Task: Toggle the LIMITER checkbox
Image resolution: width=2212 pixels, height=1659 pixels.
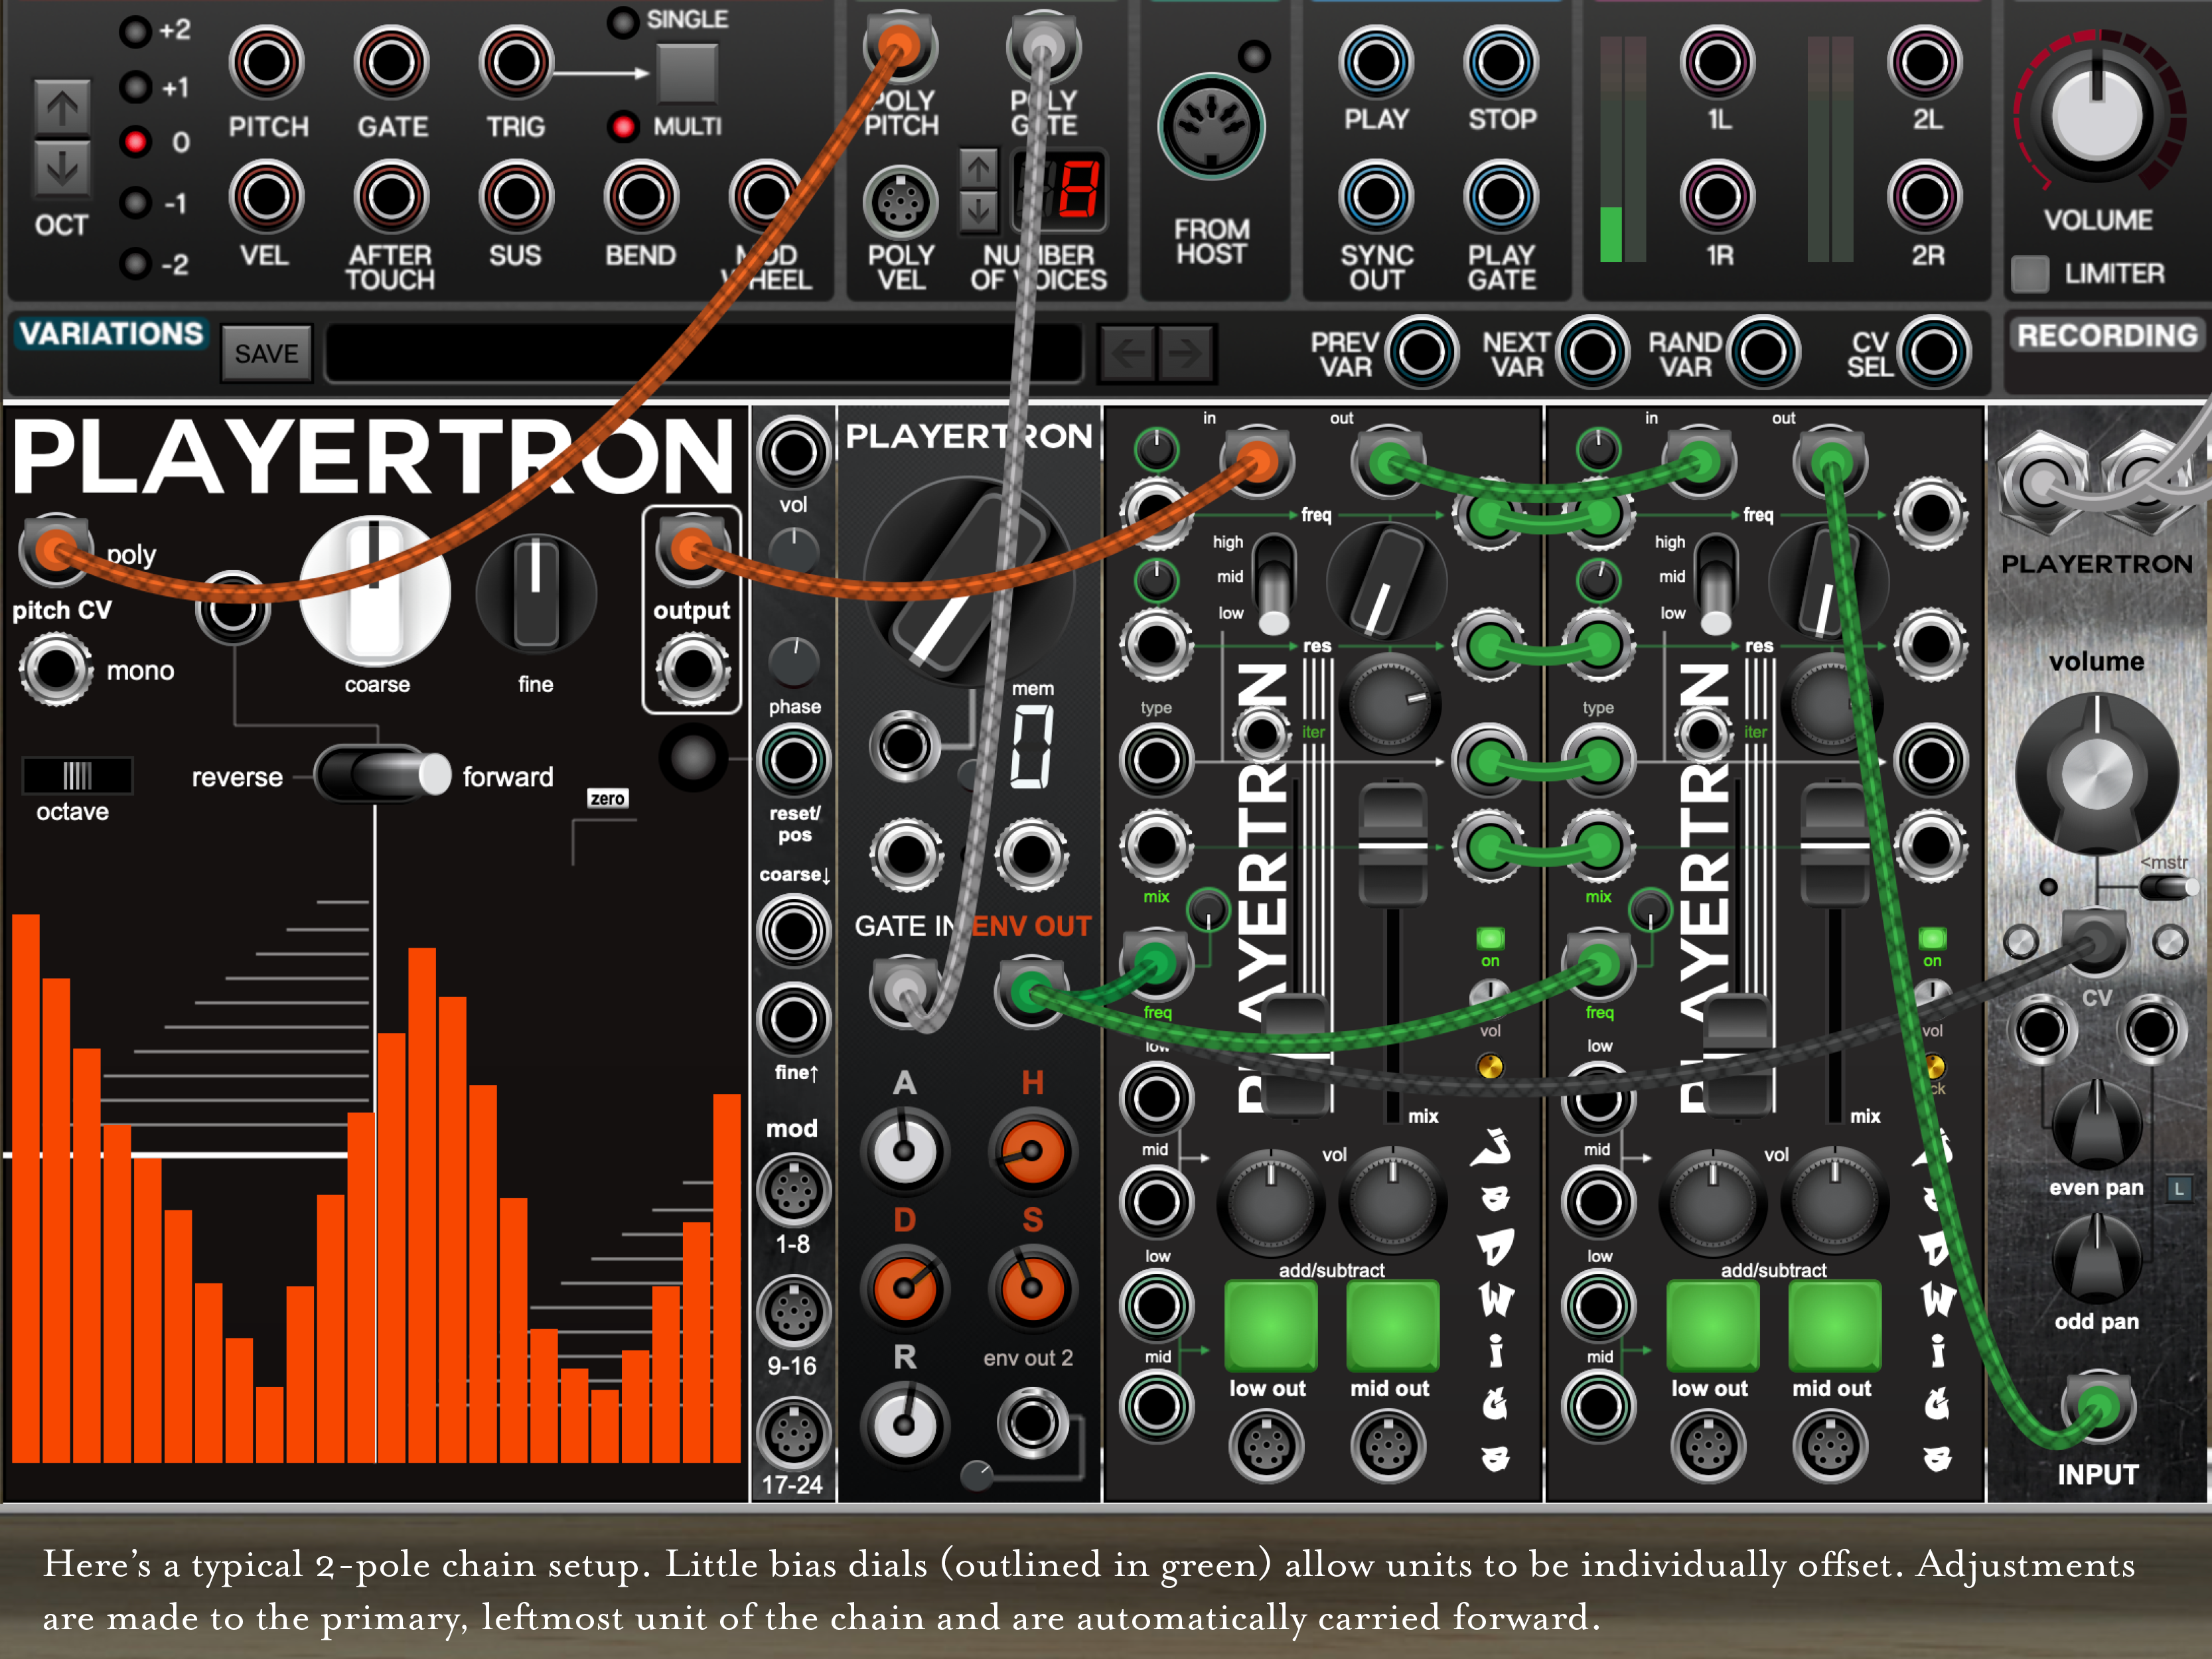Action: (x=2030, y=273)
